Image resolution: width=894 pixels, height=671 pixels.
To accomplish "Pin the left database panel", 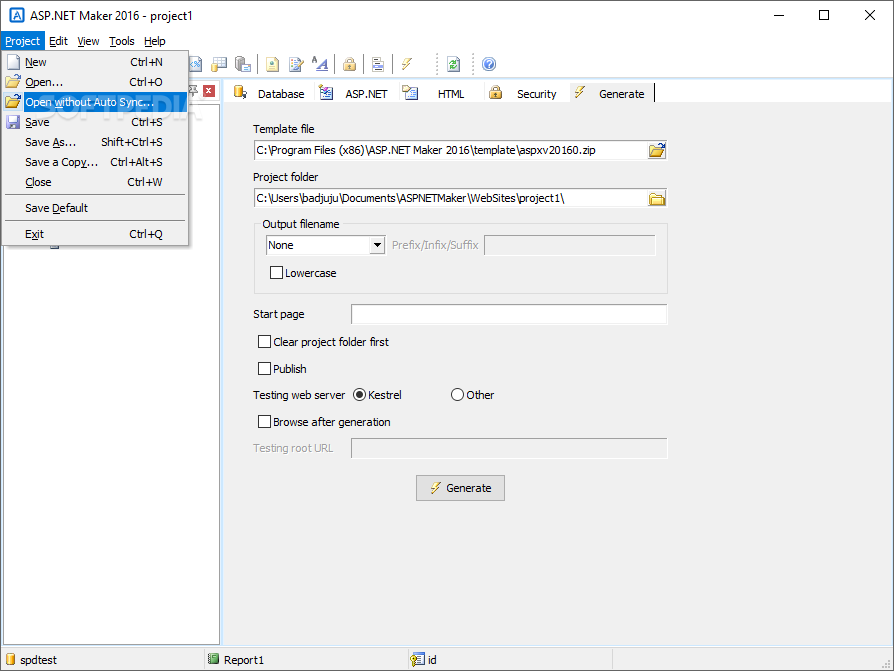I will [x=193, y=91].
